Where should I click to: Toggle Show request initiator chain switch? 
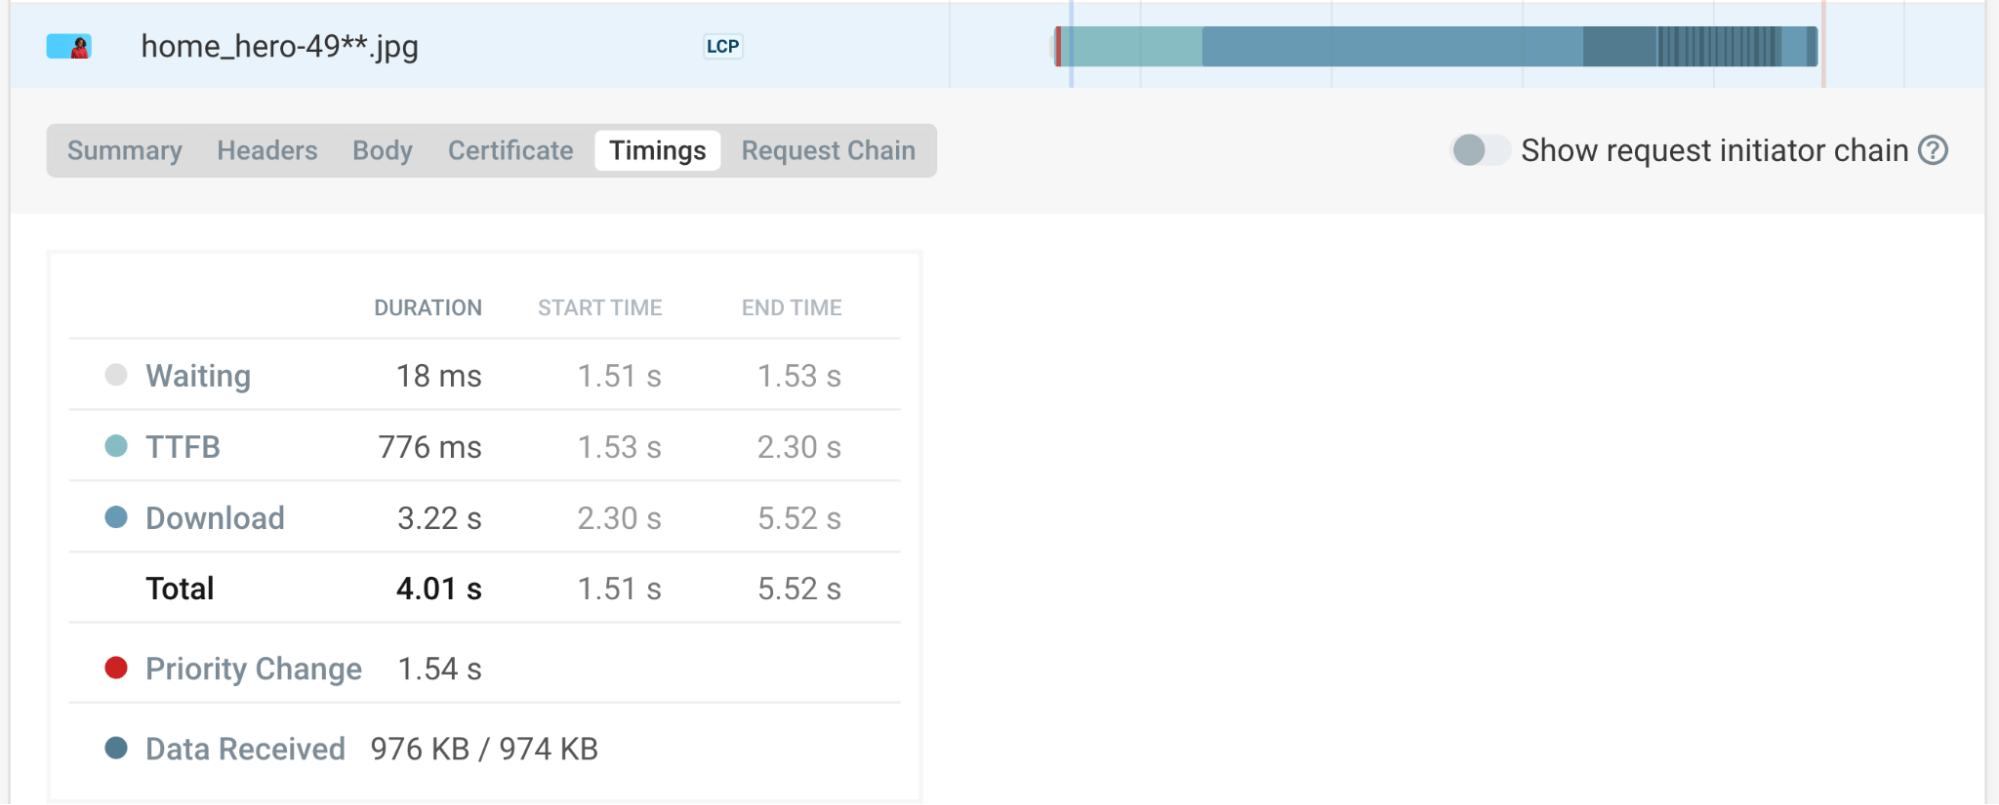1479,150
